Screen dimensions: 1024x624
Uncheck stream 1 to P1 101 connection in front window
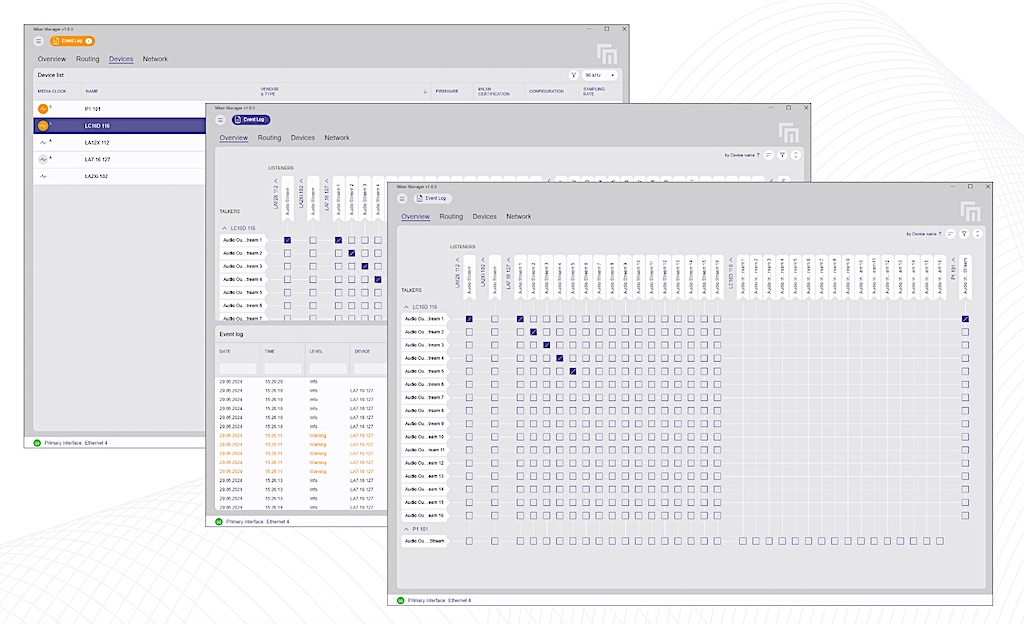click(x=965, y=319)
